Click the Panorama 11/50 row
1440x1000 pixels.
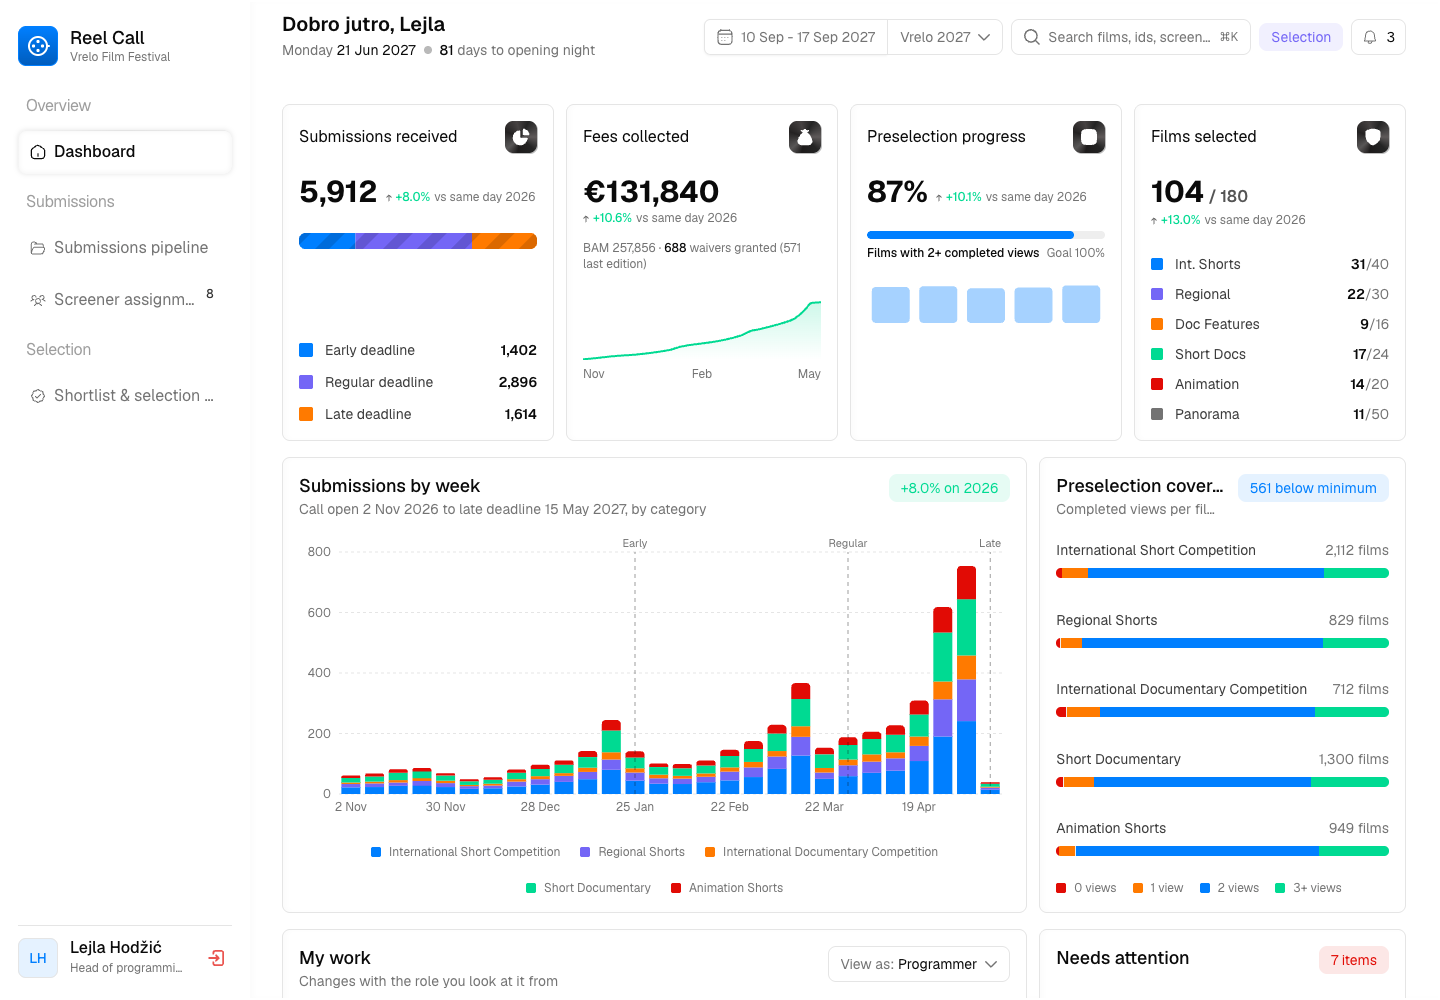click(1270, 414)
